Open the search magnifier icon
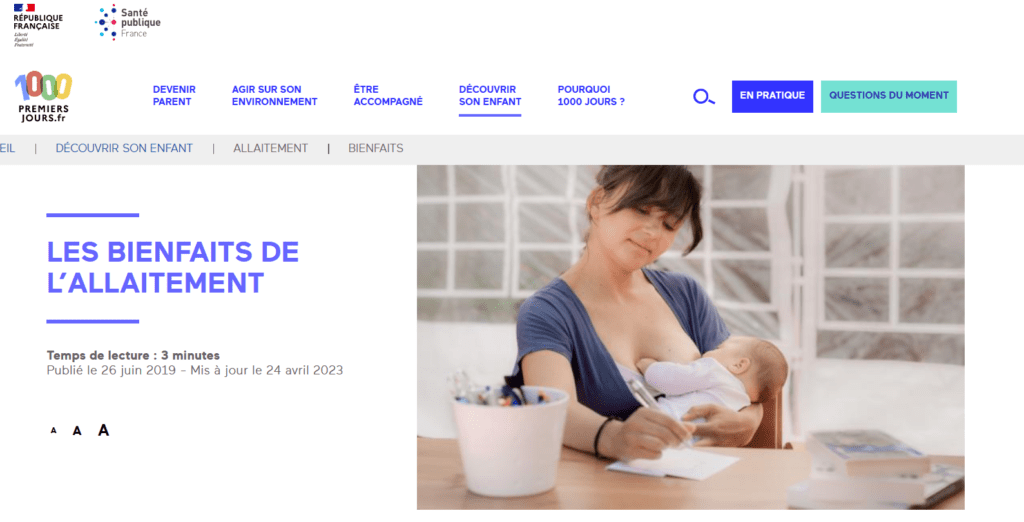Viewport: 1024px width, 522px height. coord(703,97)
